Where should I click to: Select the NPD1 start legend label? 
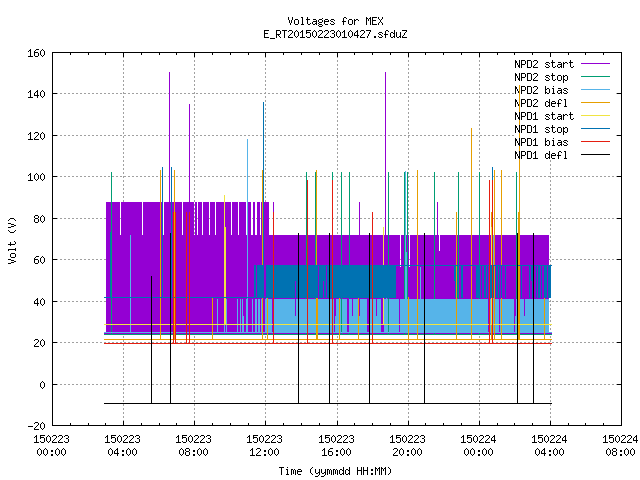click(544, 116)
